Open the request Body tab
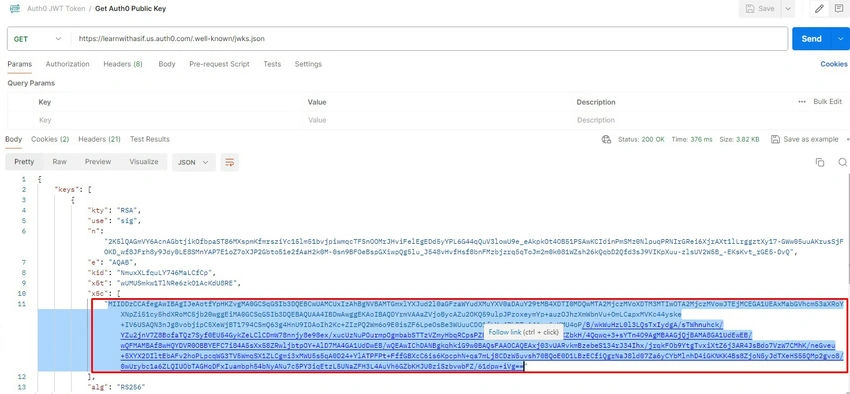850x394 pixels. pos(166,64)
